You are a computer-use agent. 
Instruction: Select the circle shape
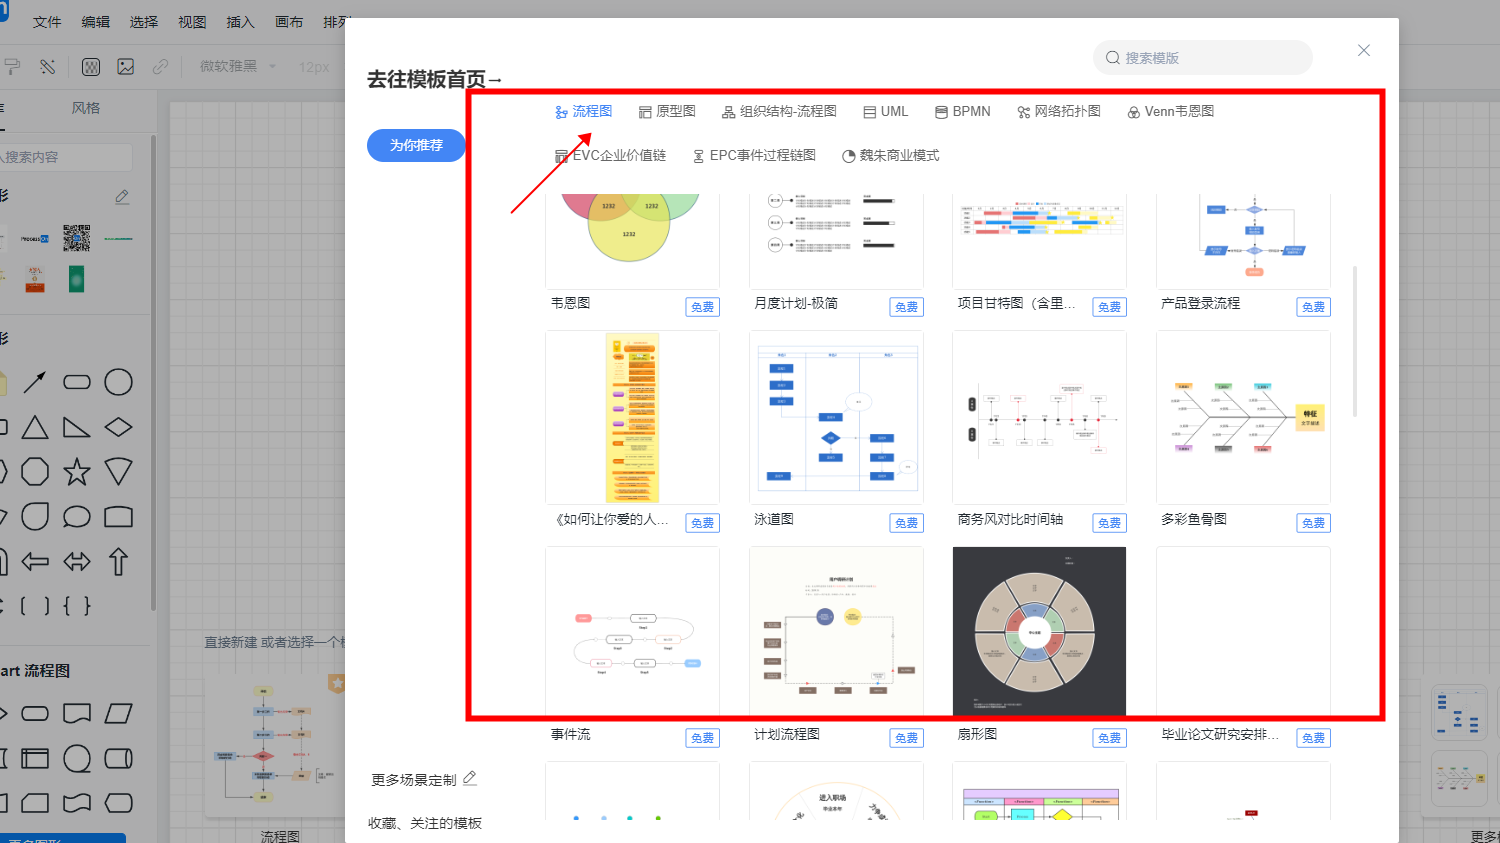(x=119, y=382)
